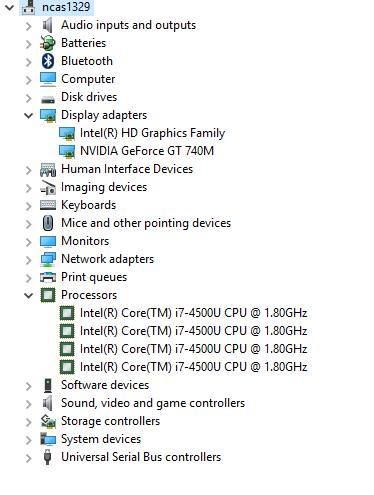374x495 pixels.
Task: Select the Audio inputs and outputs speaker icon
Action: (x=48, y=25)
